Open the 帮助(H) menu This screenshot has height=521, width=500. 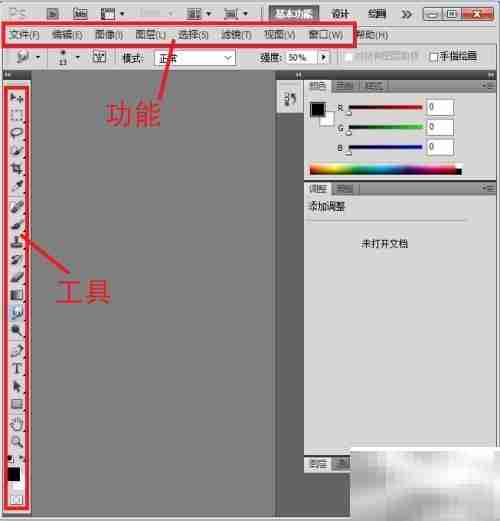(x=372, y=35)
